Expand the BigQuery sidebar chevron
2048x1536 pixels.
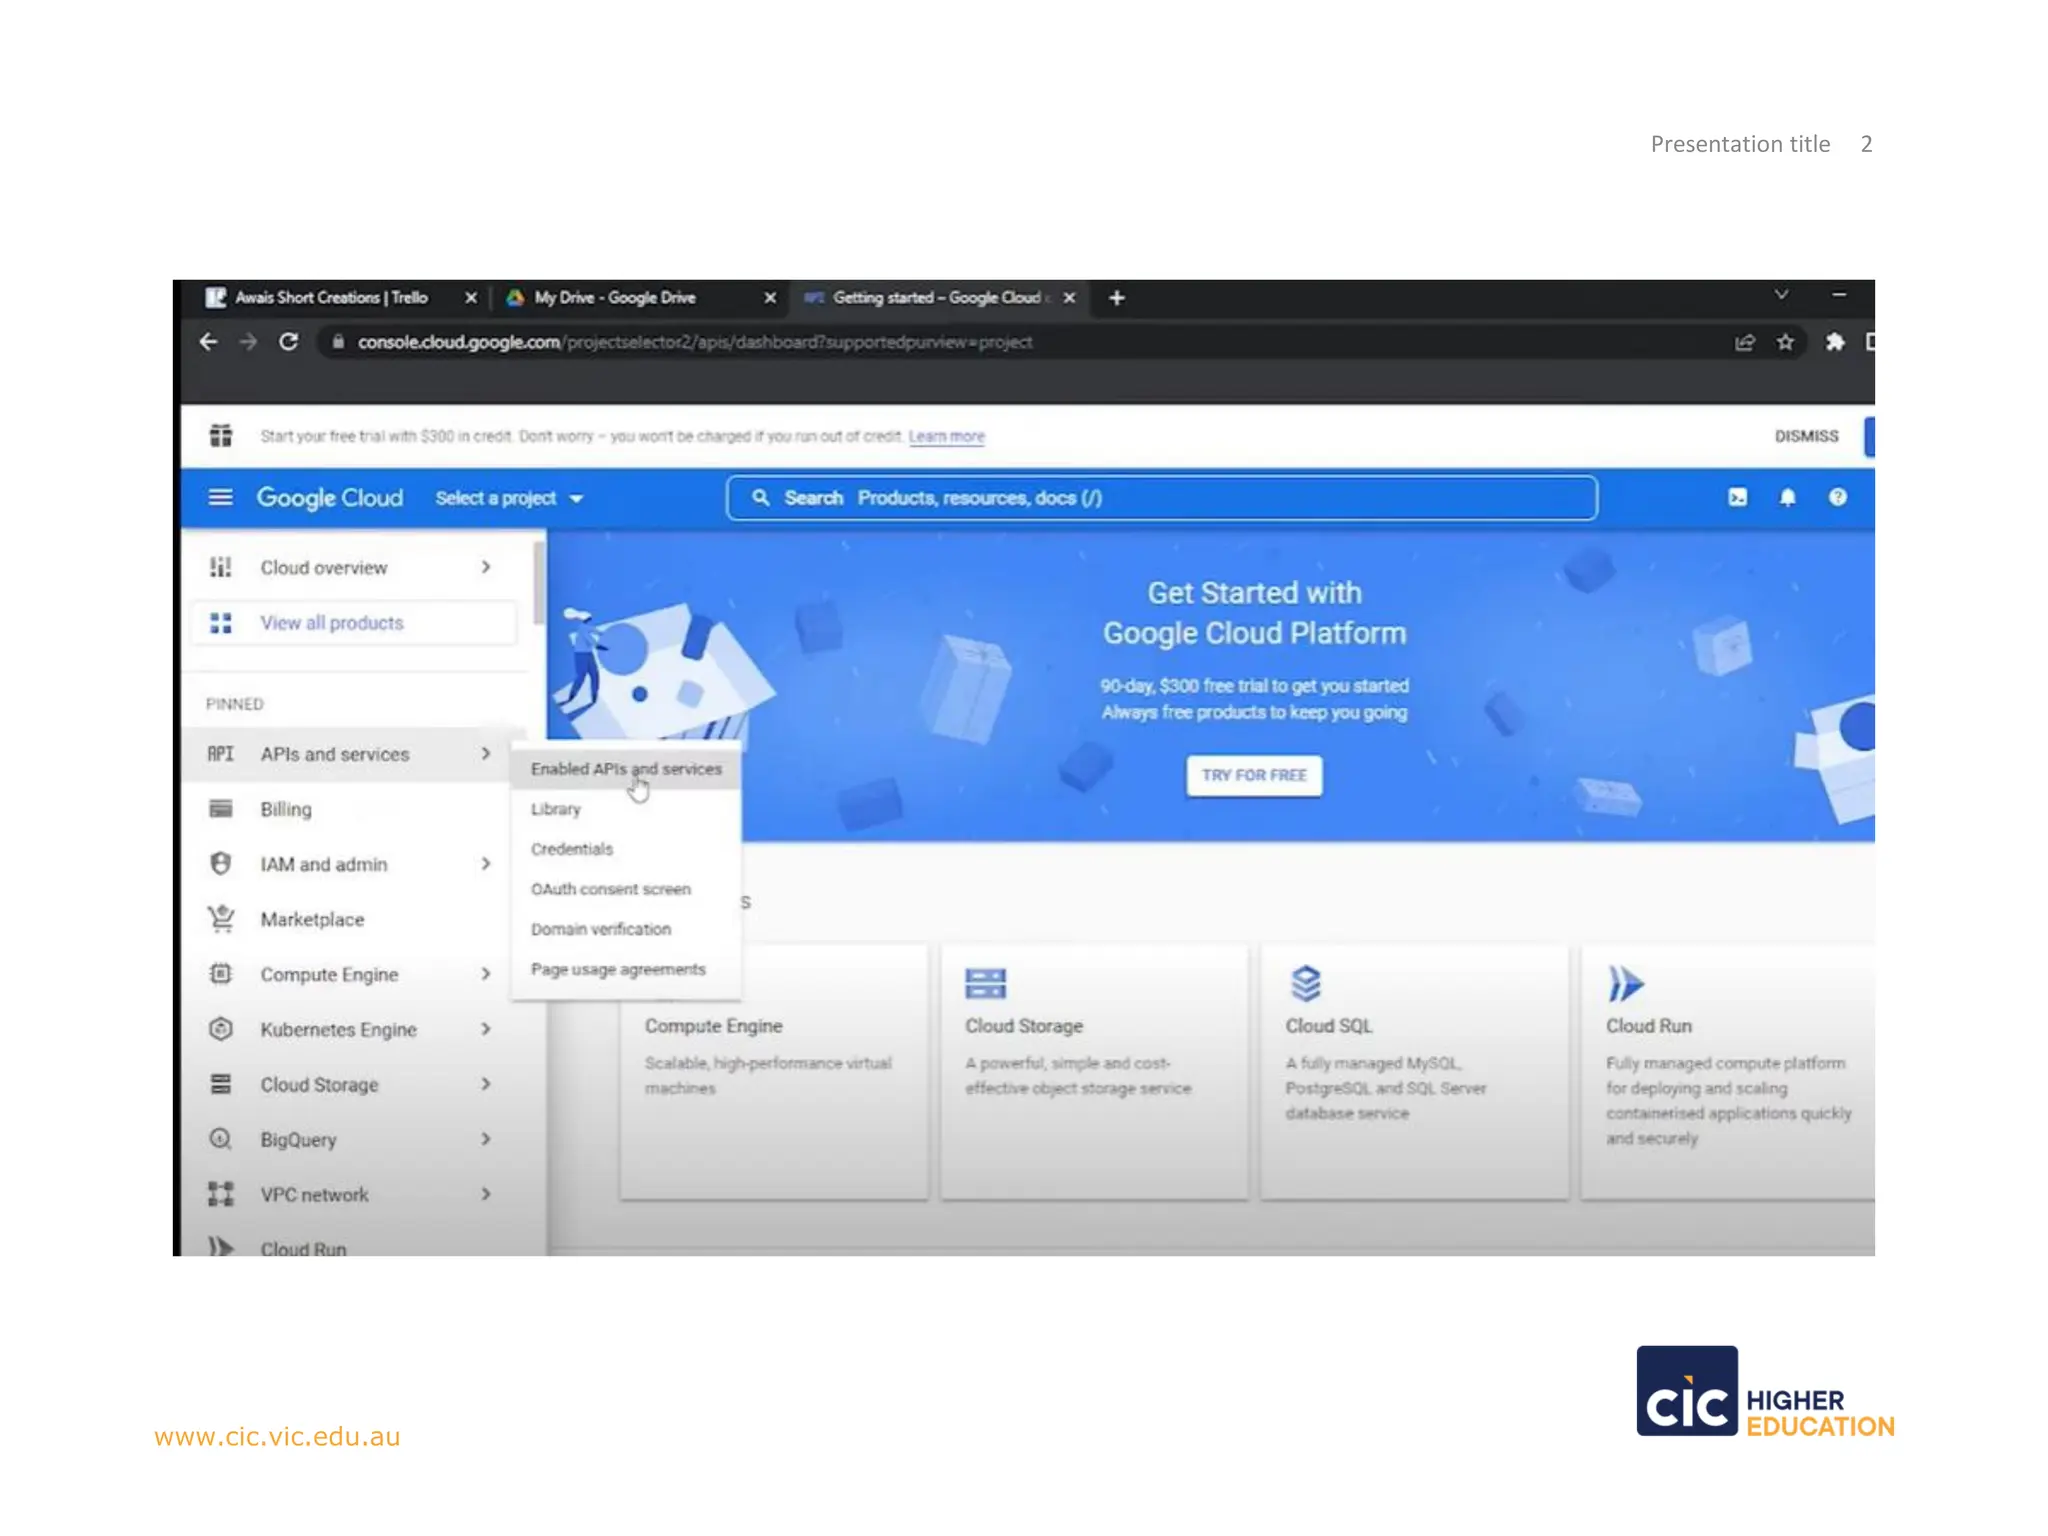point(486,1139)
